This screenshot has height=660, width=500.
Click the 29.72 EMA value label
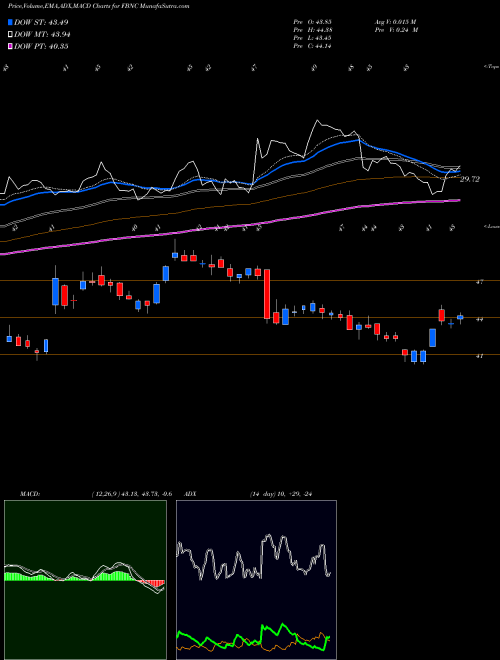470,179
